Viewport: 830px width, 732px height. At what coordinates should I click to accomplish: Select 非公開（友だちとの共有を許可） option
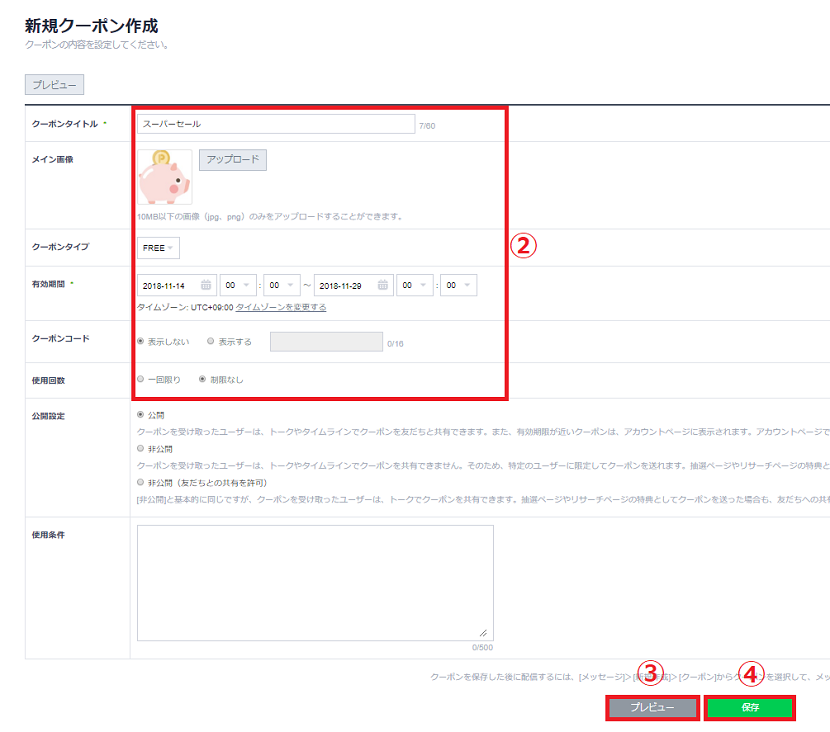(141, 482)
